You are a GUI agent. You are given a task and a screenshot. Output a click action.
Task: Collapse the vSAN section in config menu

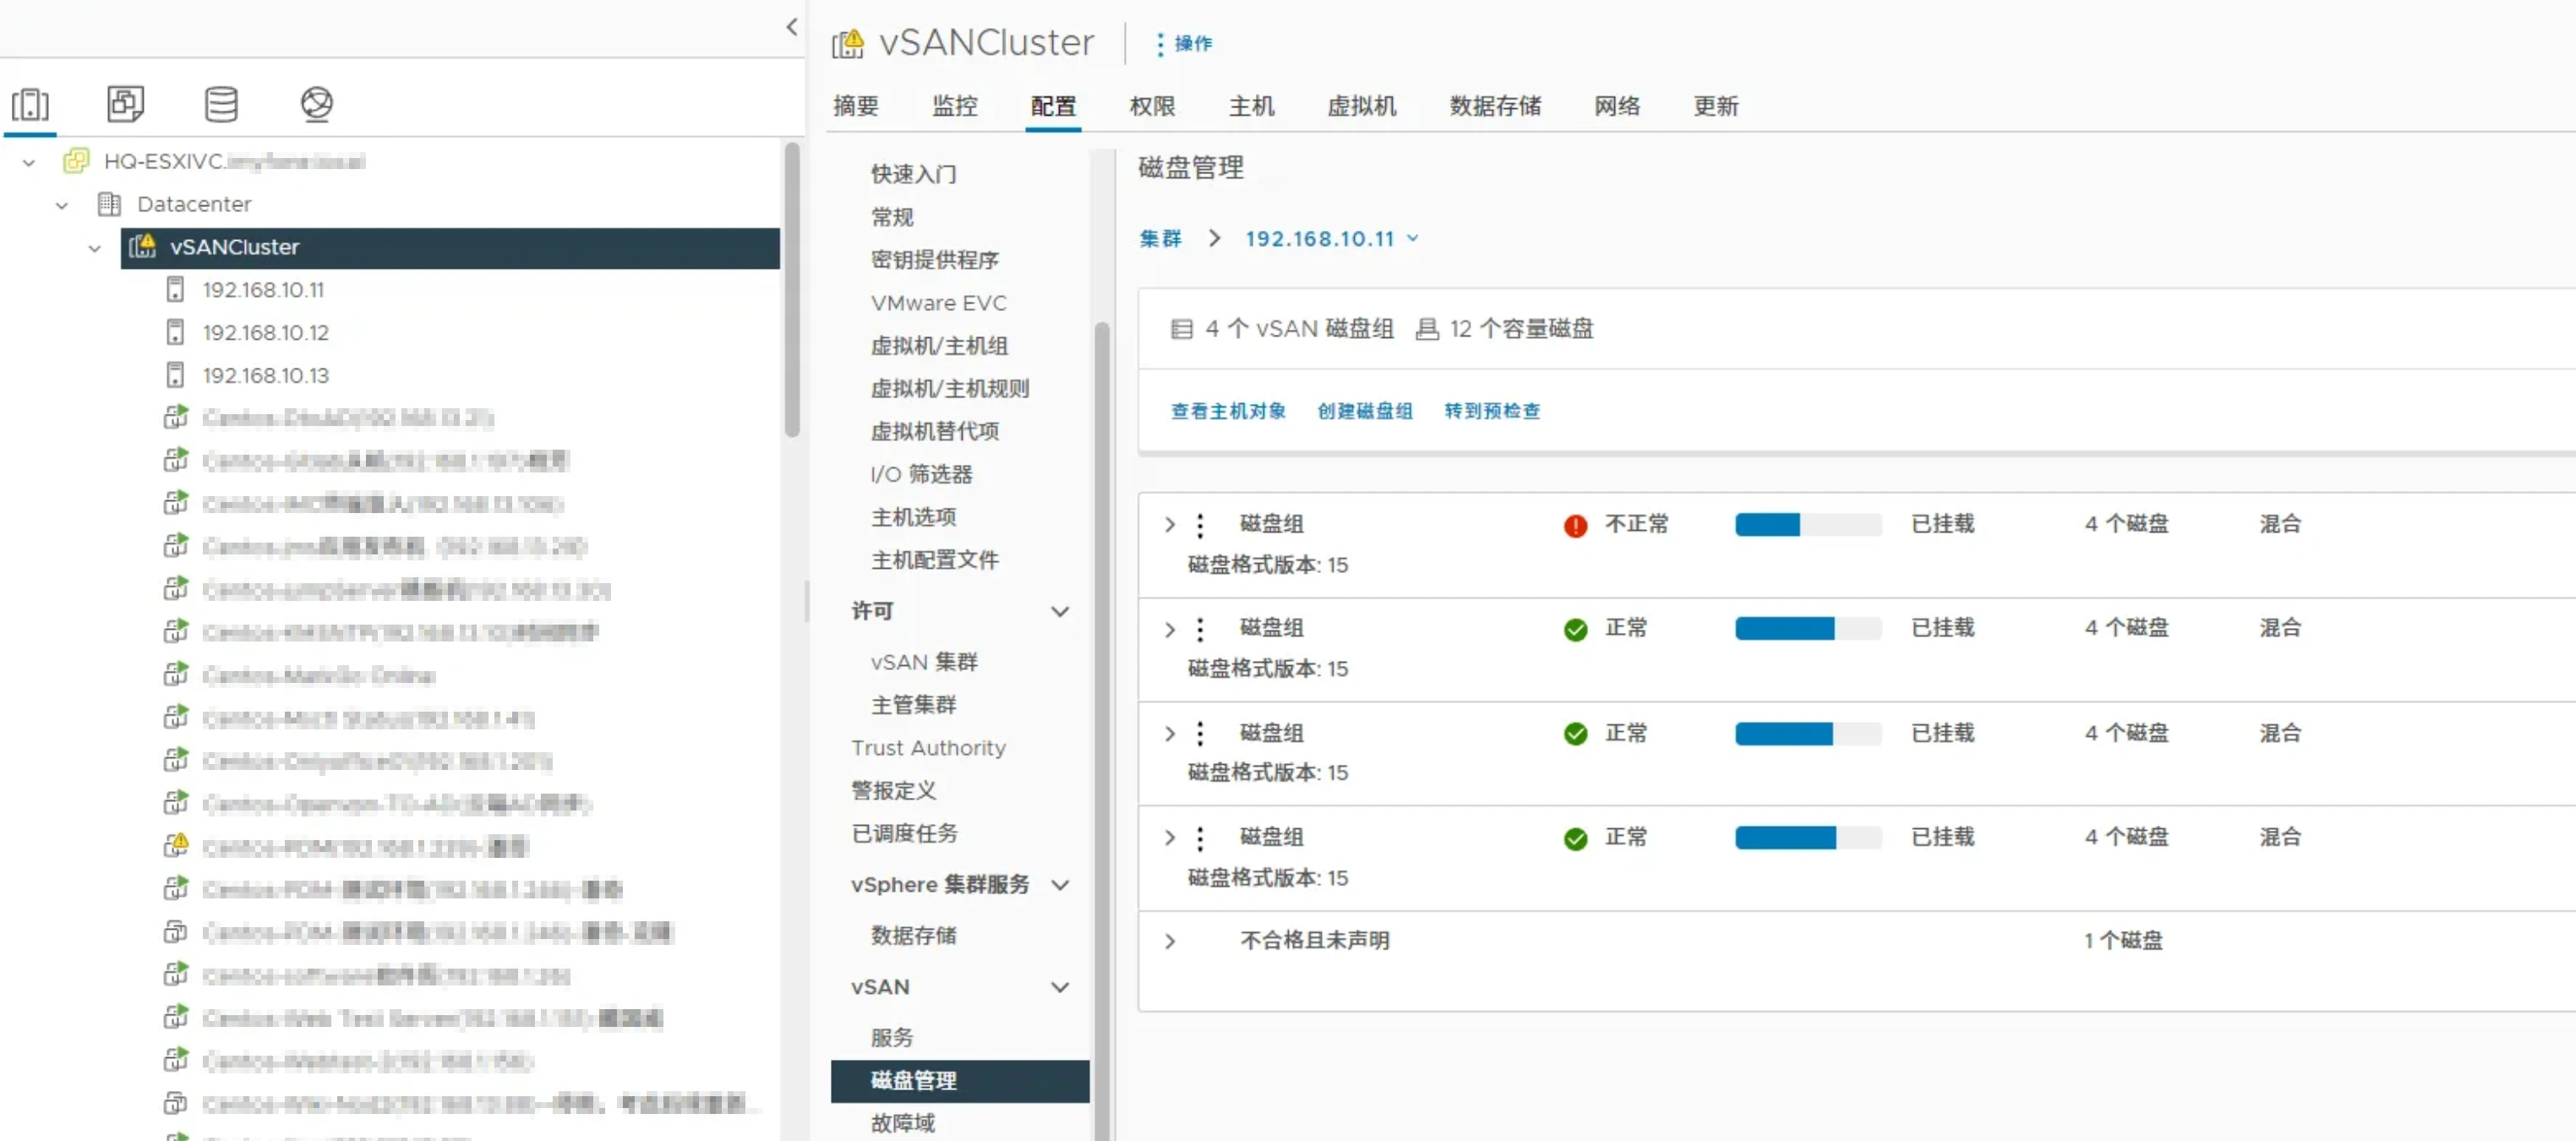(x=1060, y=987)
